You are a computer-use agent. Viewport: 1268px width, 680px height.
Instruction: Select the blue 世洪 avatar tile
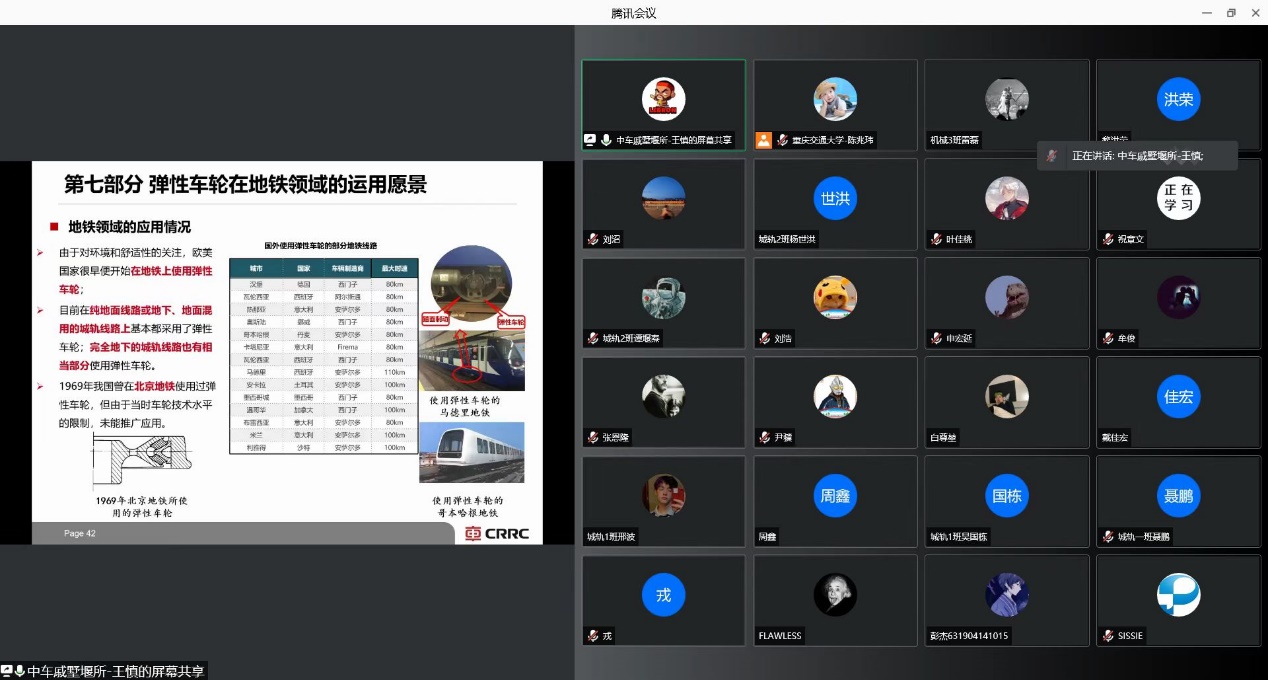[x=835, y=198]
